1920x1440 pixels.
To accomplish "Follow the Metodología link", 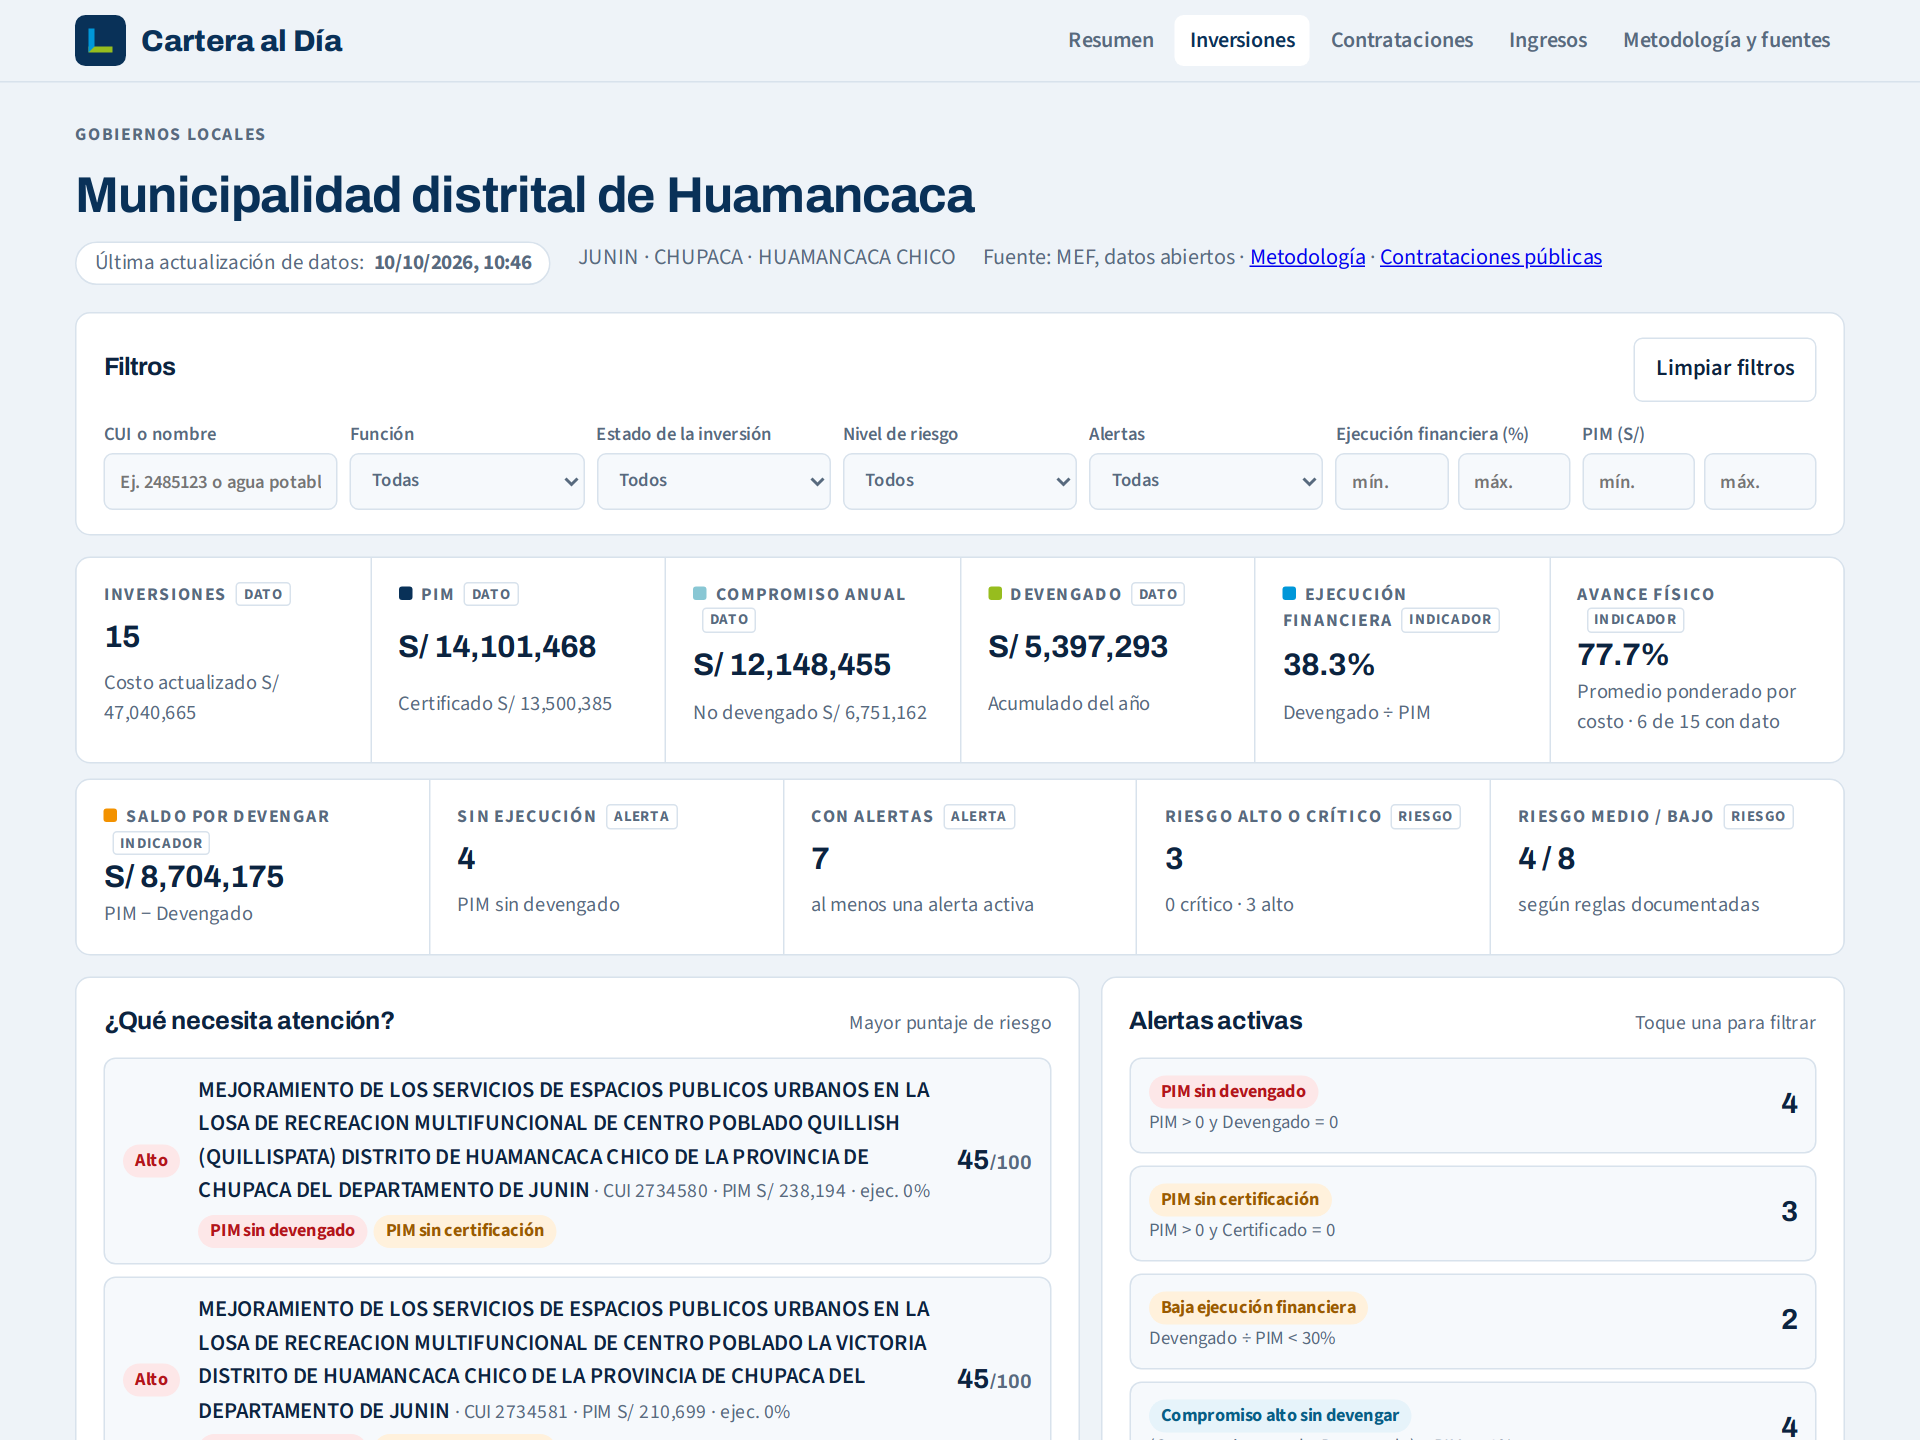I will click(1307, 257).
